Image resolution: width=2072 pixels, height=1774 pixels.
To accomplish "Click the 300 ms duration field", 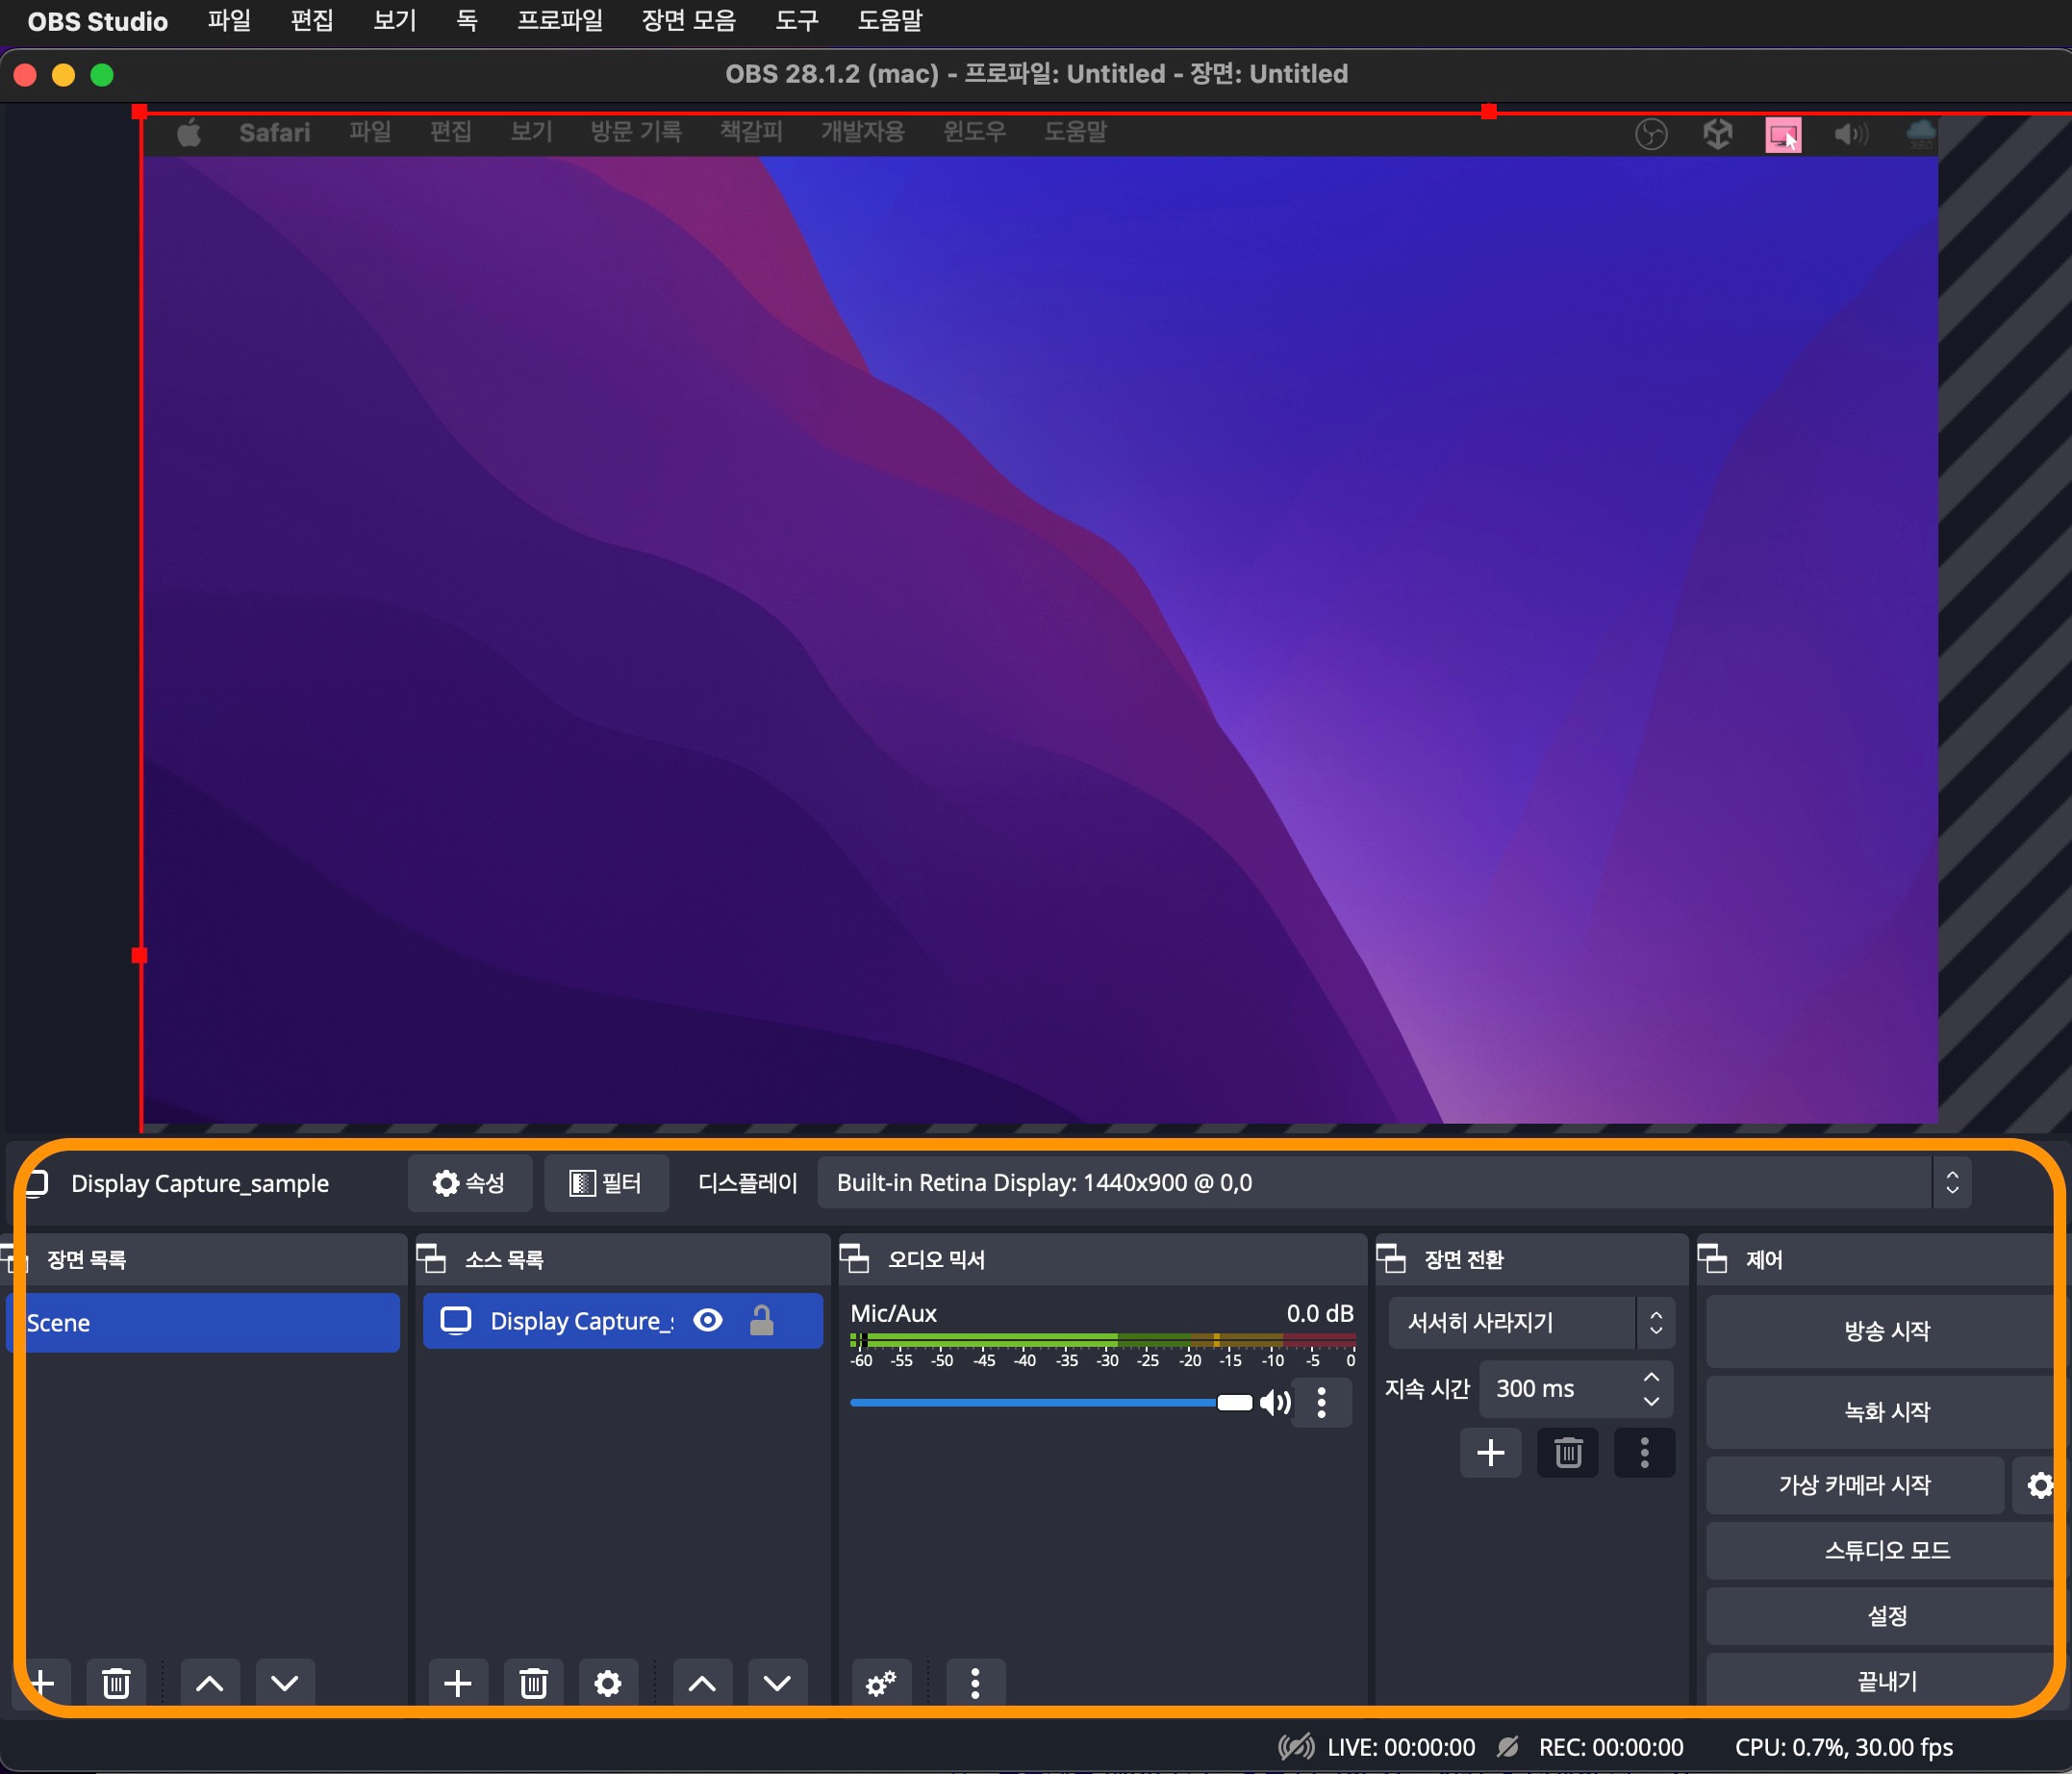I will (x=1576, y=1388).
